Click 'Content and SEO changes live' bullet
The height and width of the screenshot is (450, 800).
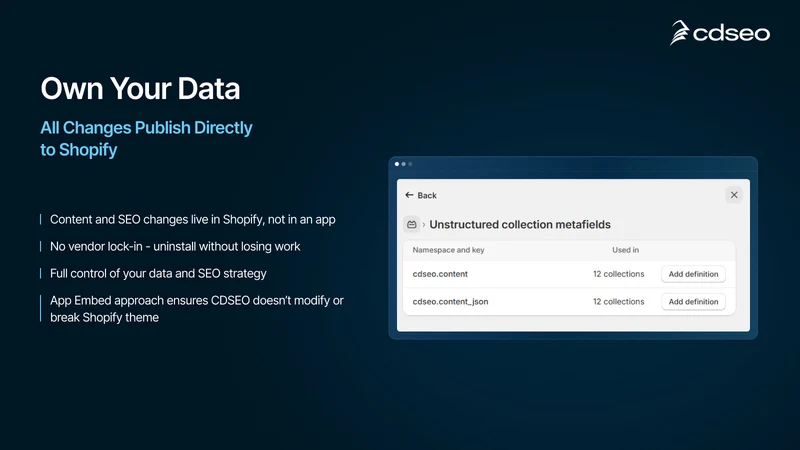[x=192, y=219]
